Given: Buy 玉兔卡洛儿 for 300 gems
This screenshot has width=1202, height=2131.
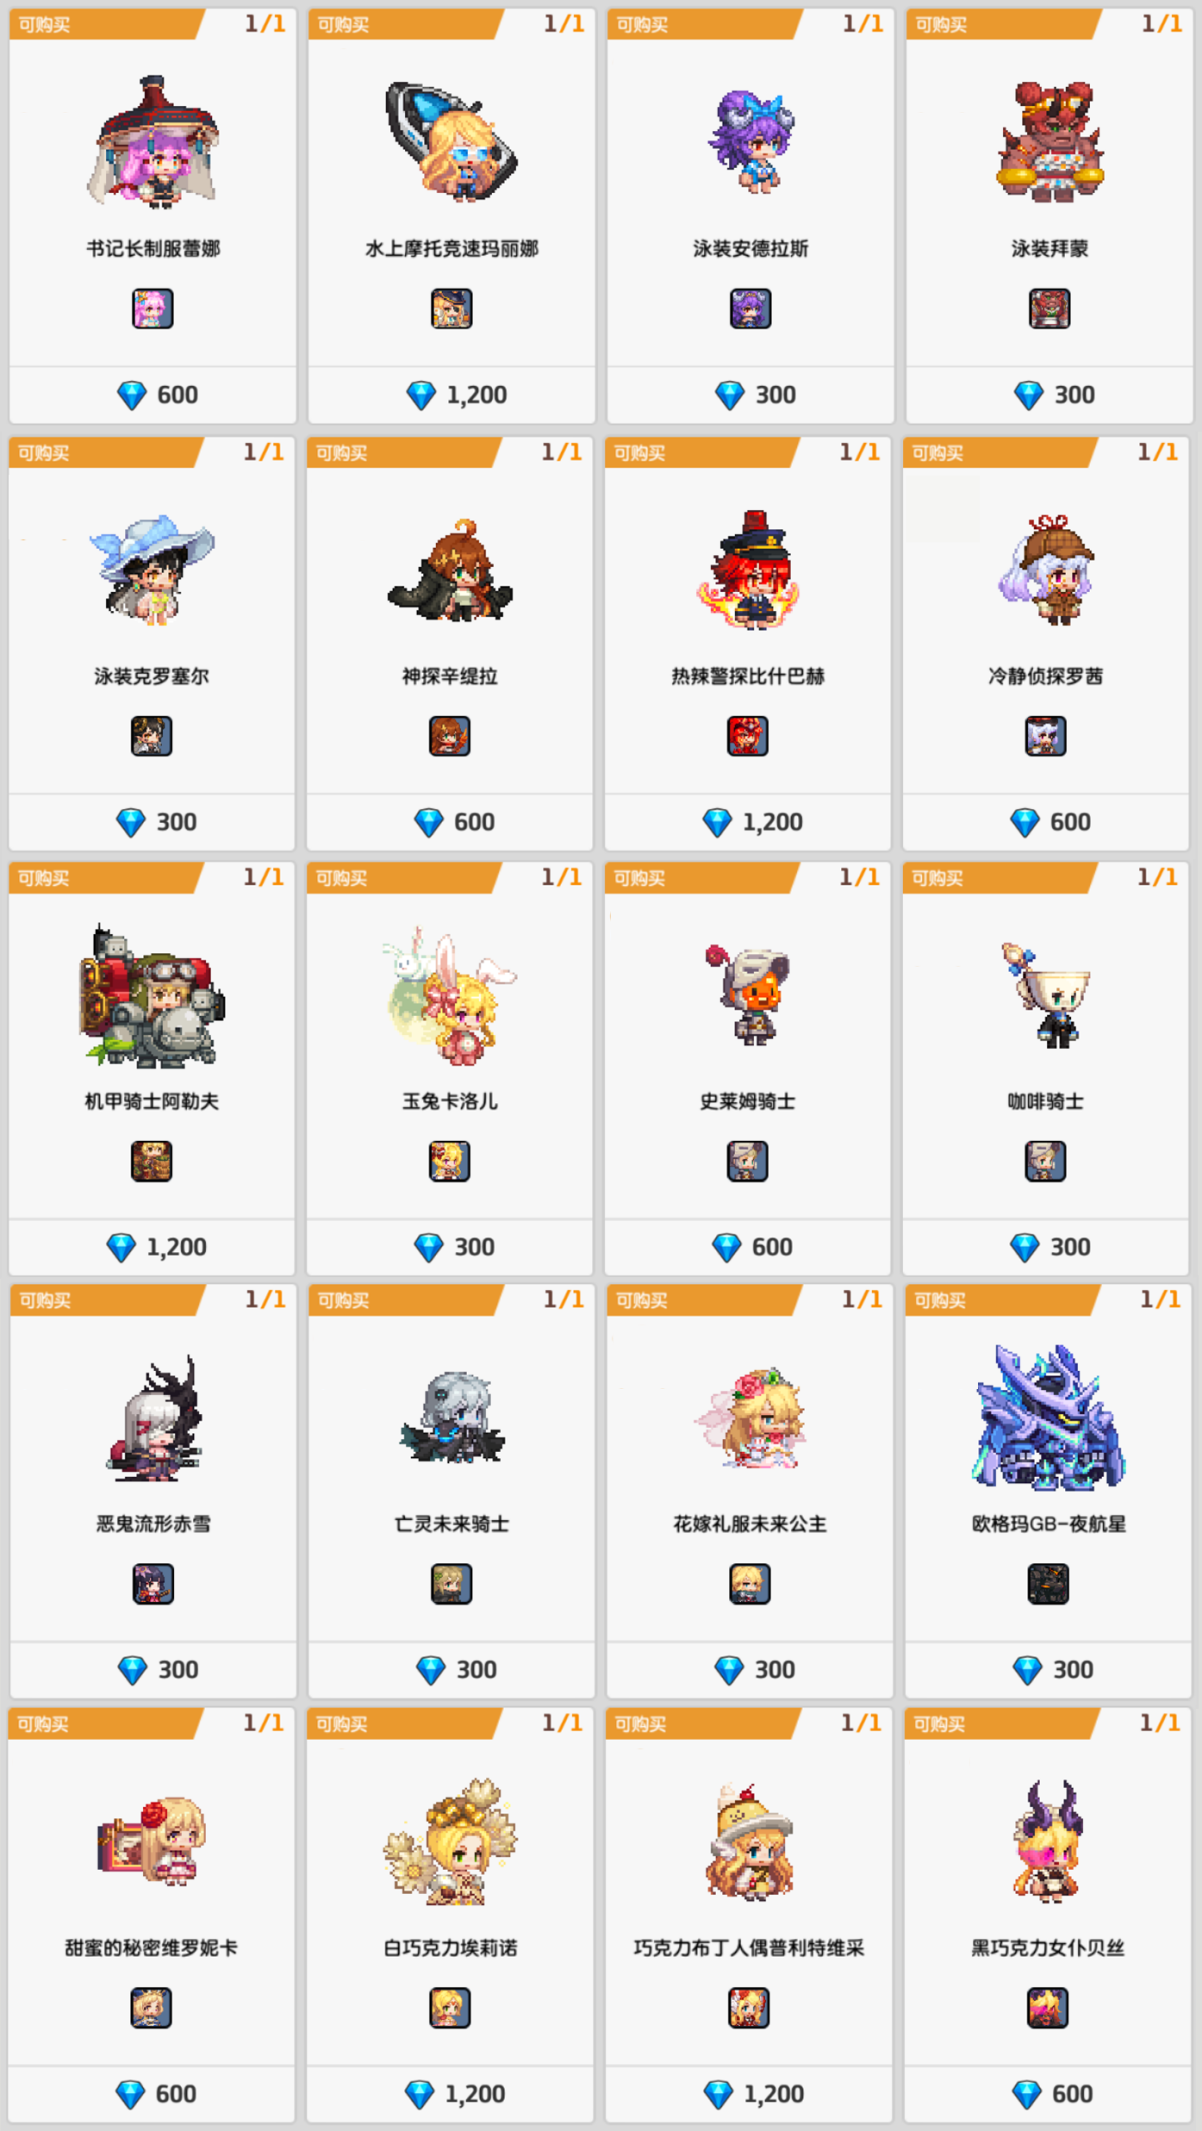Looking at the screenshot, I should click(450, 1247).
